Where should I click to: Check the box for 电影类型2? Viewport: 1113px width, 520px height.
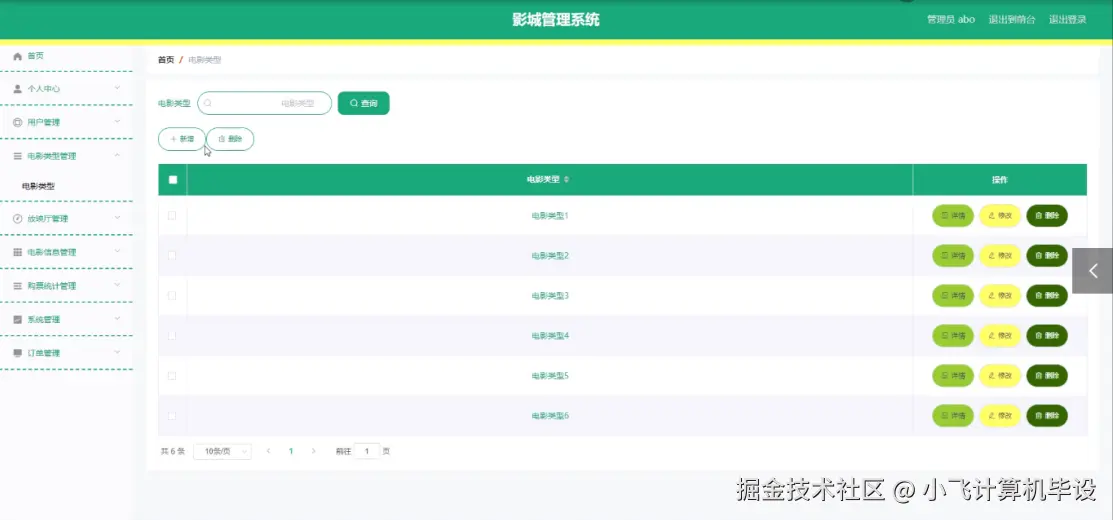point(172,255)
